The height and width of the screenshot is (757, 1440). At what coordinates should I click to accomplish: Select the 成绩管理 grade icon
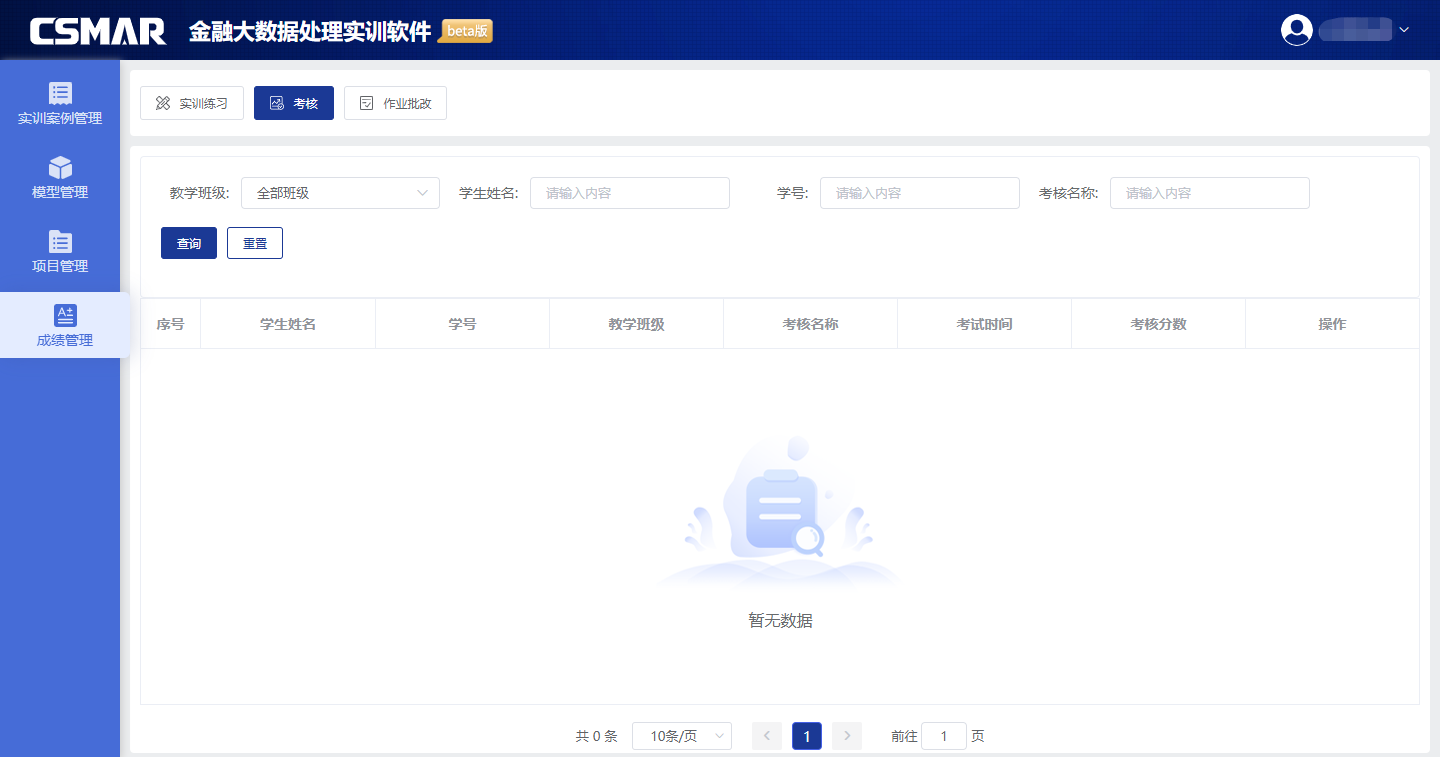pos(65,316)
